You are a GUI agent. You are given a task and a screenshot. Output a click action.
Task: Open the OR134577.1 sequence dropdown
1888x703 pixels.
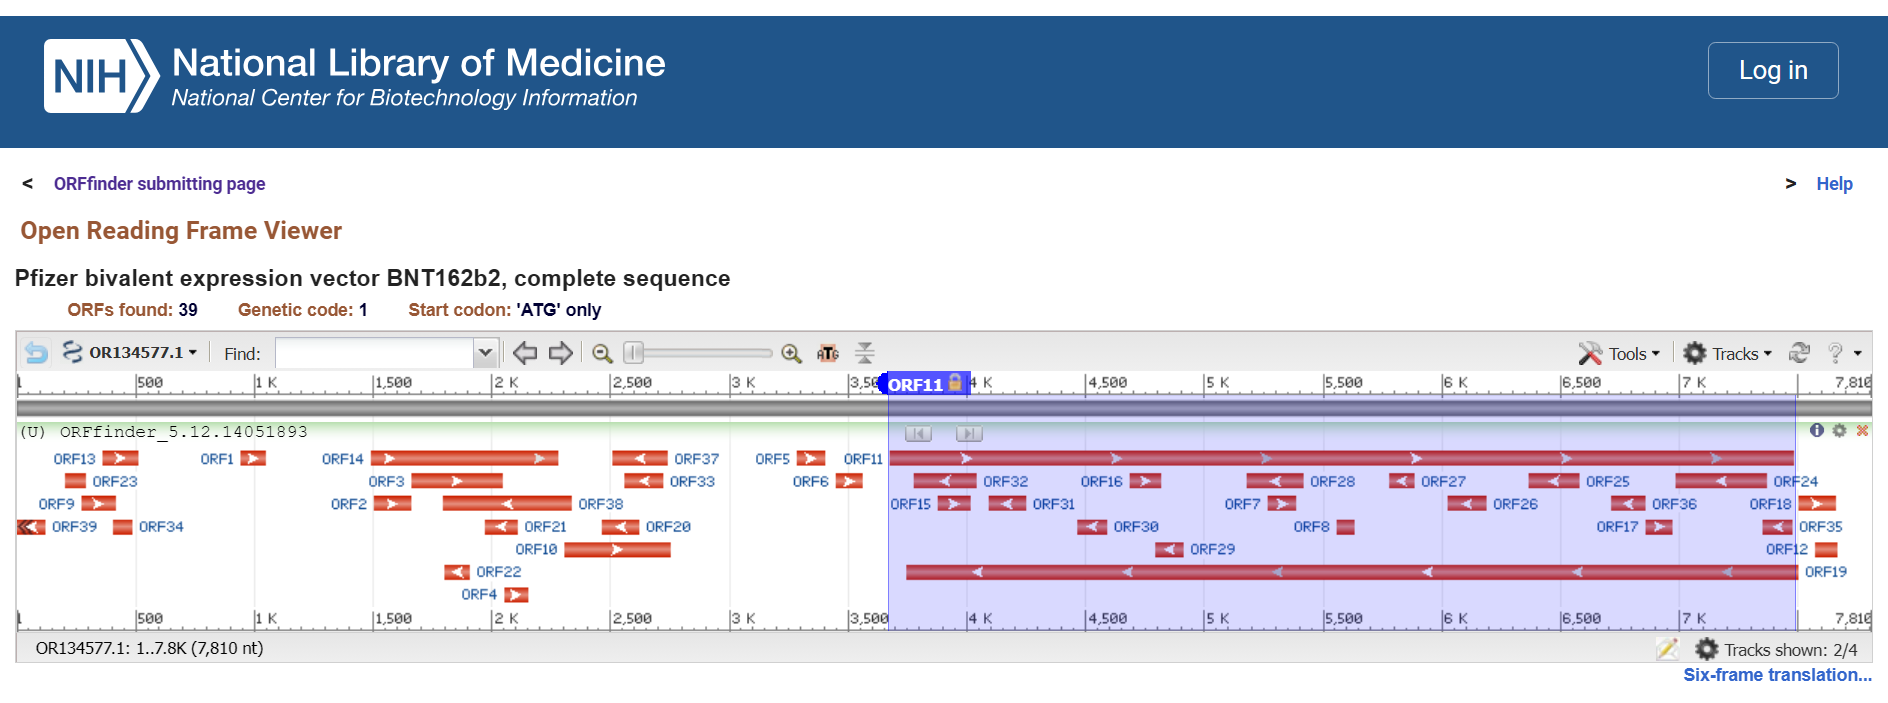pos(143,352)
